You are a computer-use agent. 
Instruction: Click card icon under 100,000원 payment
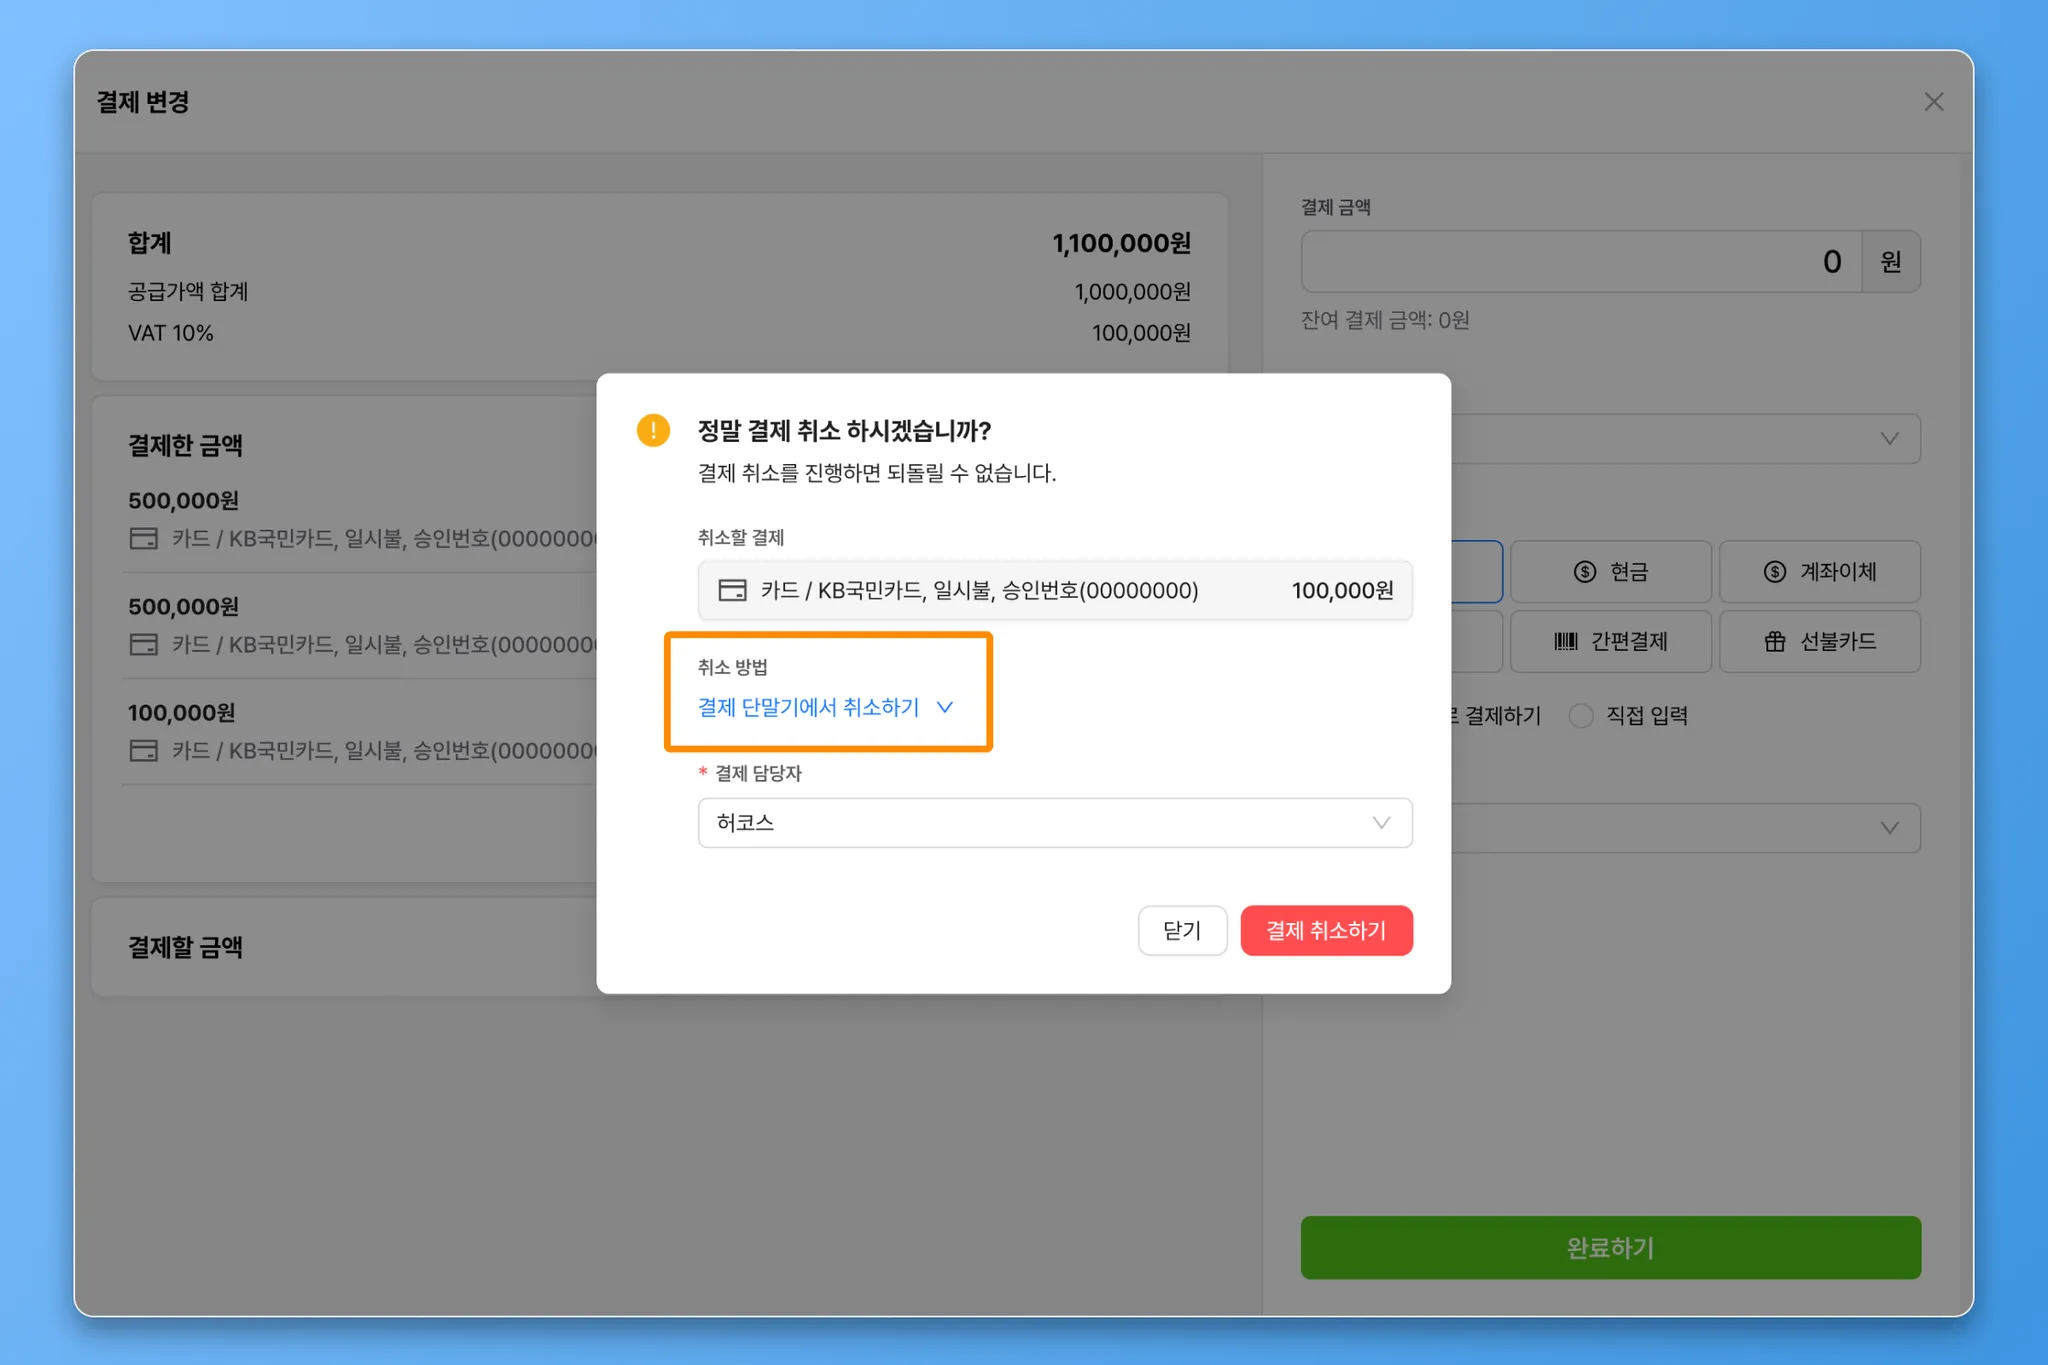tap(144, 751)
